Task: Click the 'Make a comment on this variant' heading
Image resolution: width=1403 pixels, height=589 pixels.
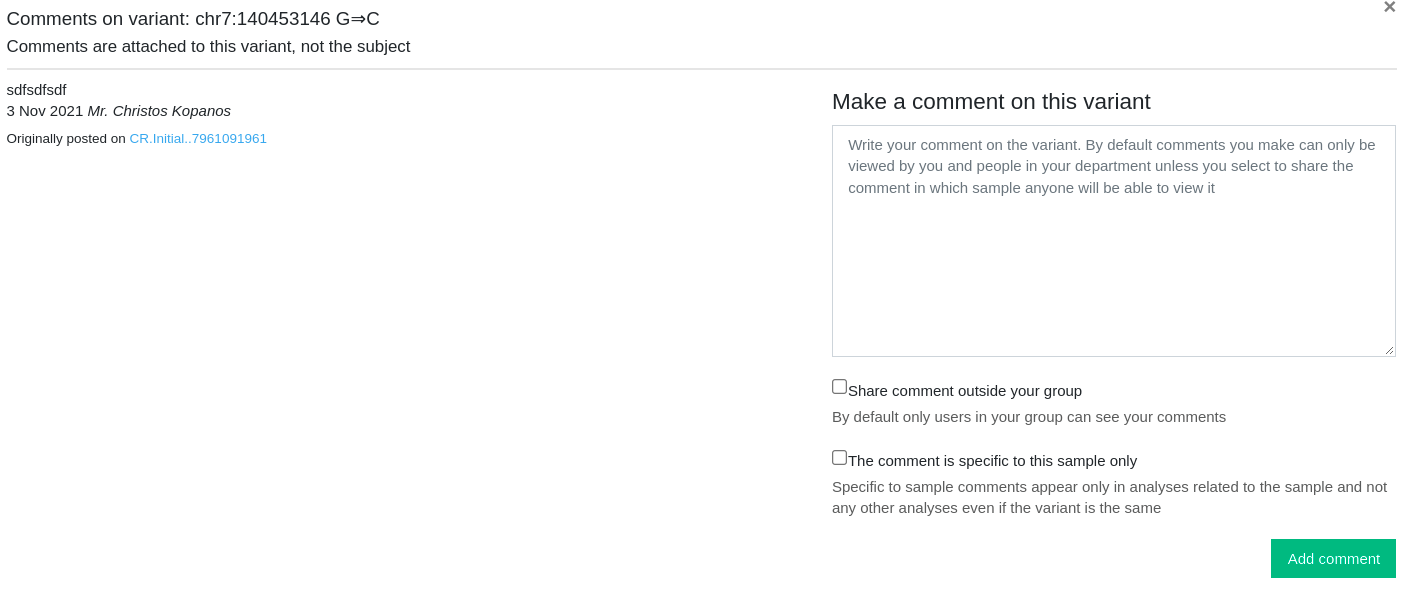Action: point(991,102)
